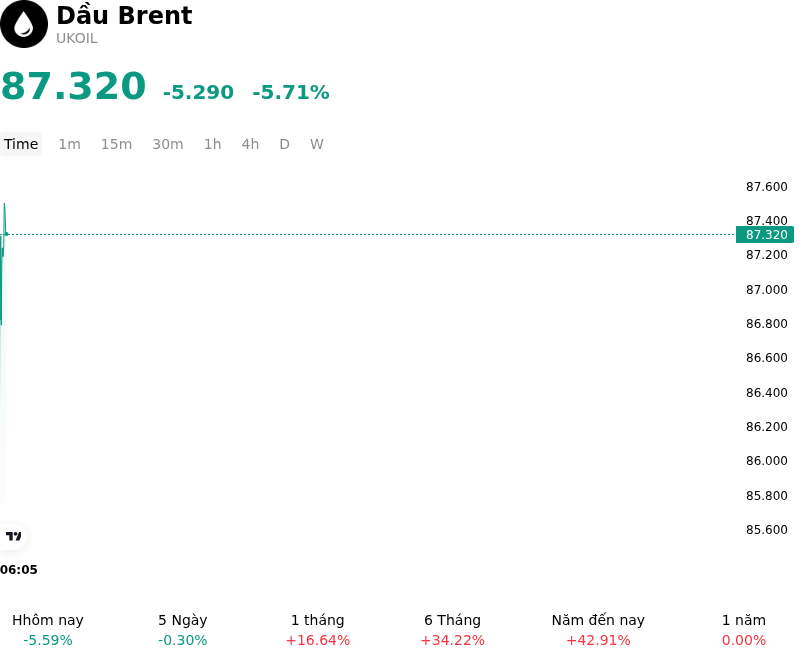Select the 1h interval tab

point(213,144)
